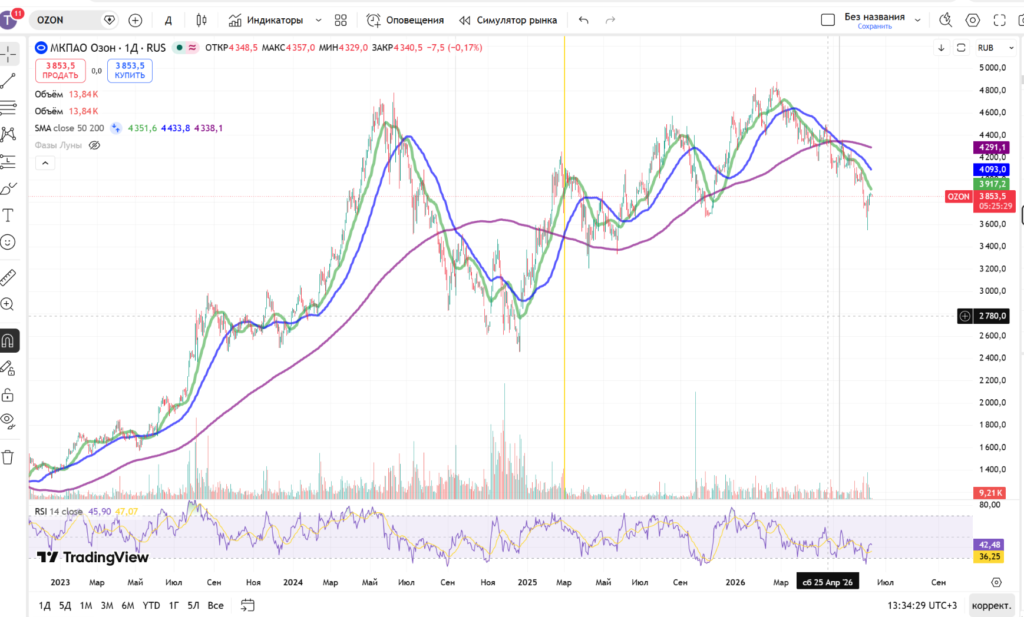The width and height of the screenshot is (1024, 617).
Task: Select the chart layout square icon
Action: click(x=827, y=20)
